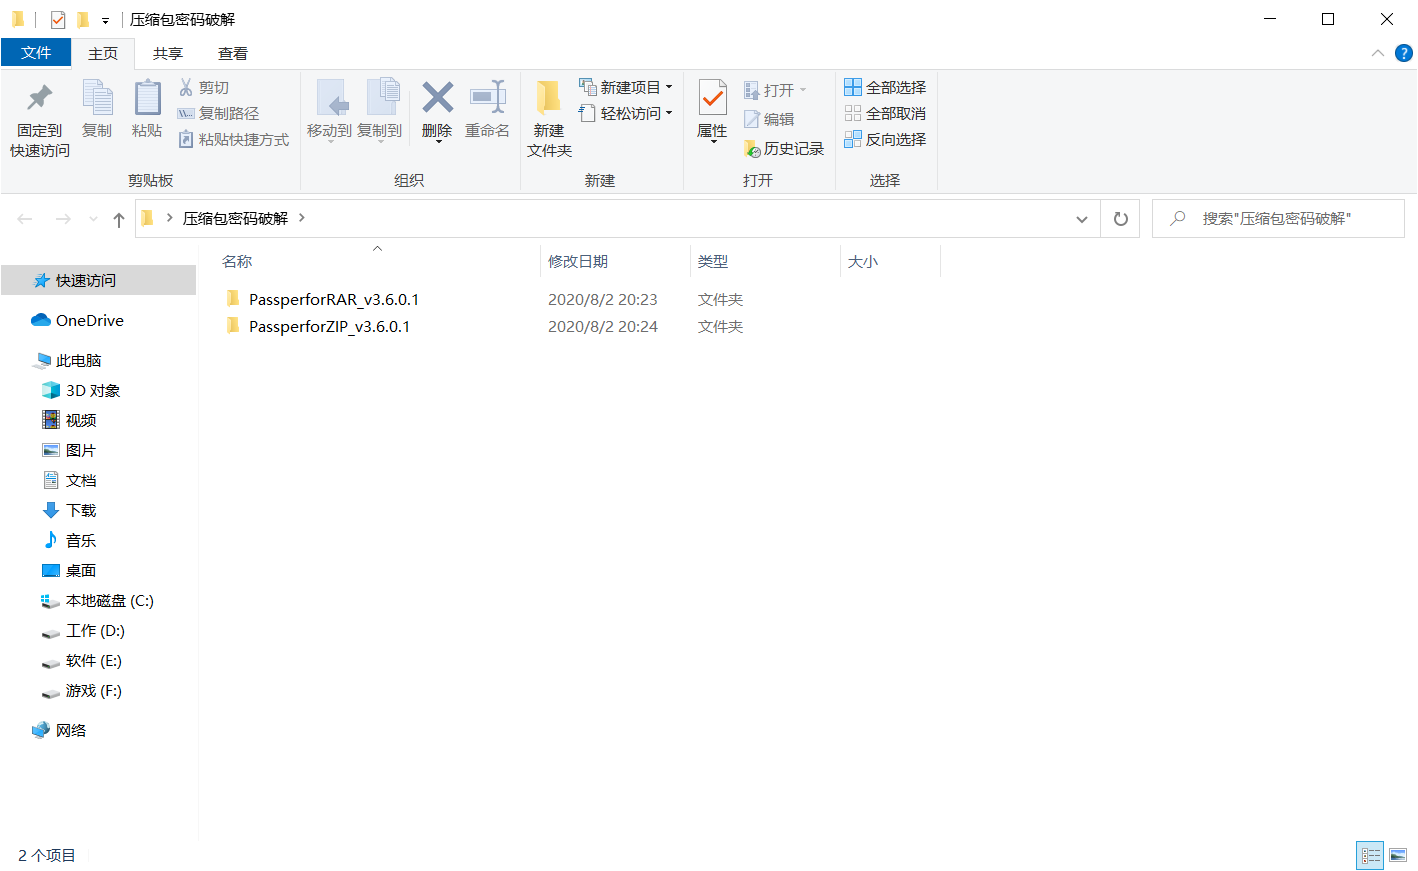
Task: Click the History (历史记录) icon
Action: (785, 148)
